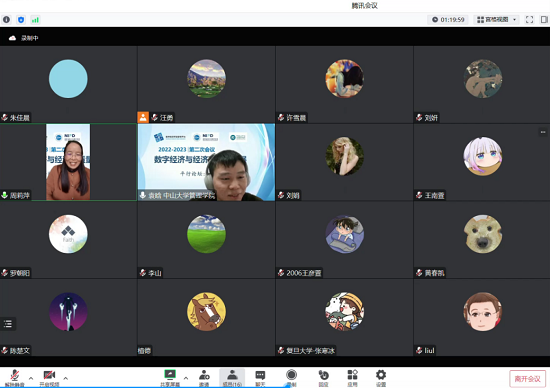
Task: Open the meeting info icon
Action: [x=7, y=20]
